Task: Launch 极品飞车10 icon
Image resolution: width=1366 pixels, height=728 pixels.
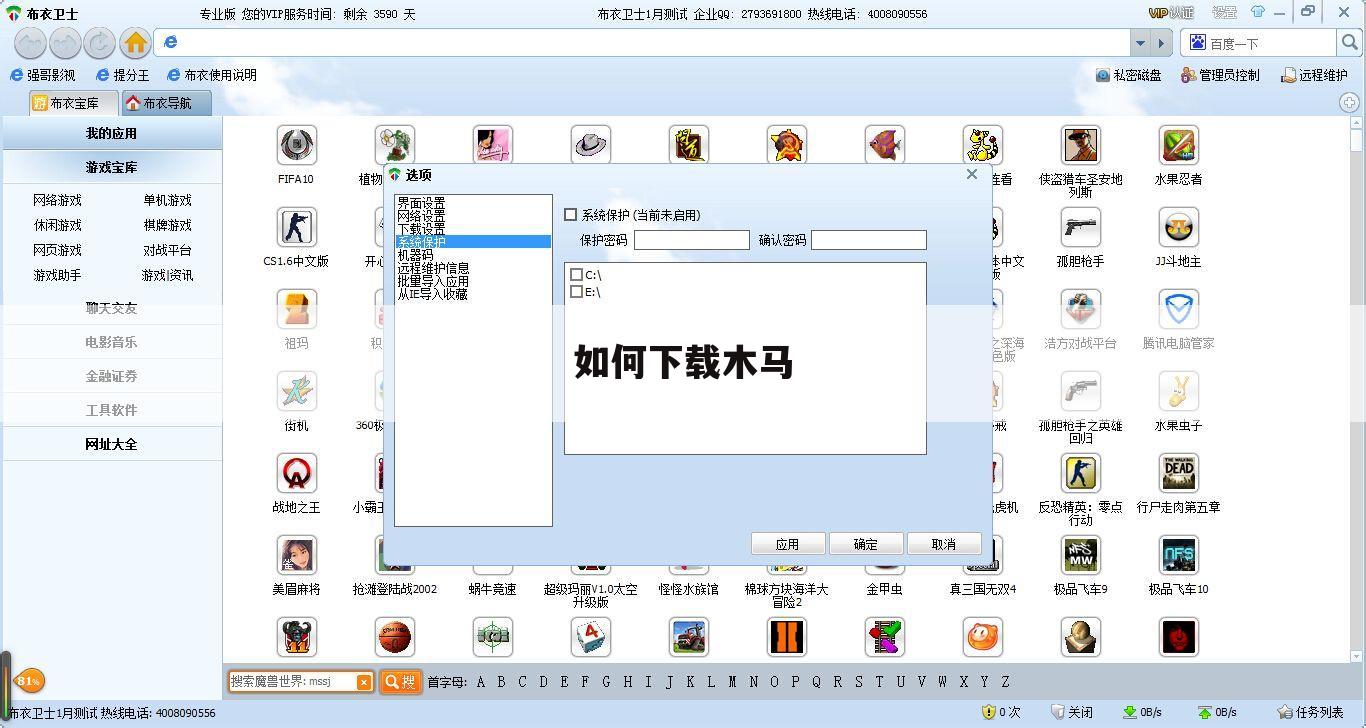Action: (x=1178, y=556)
